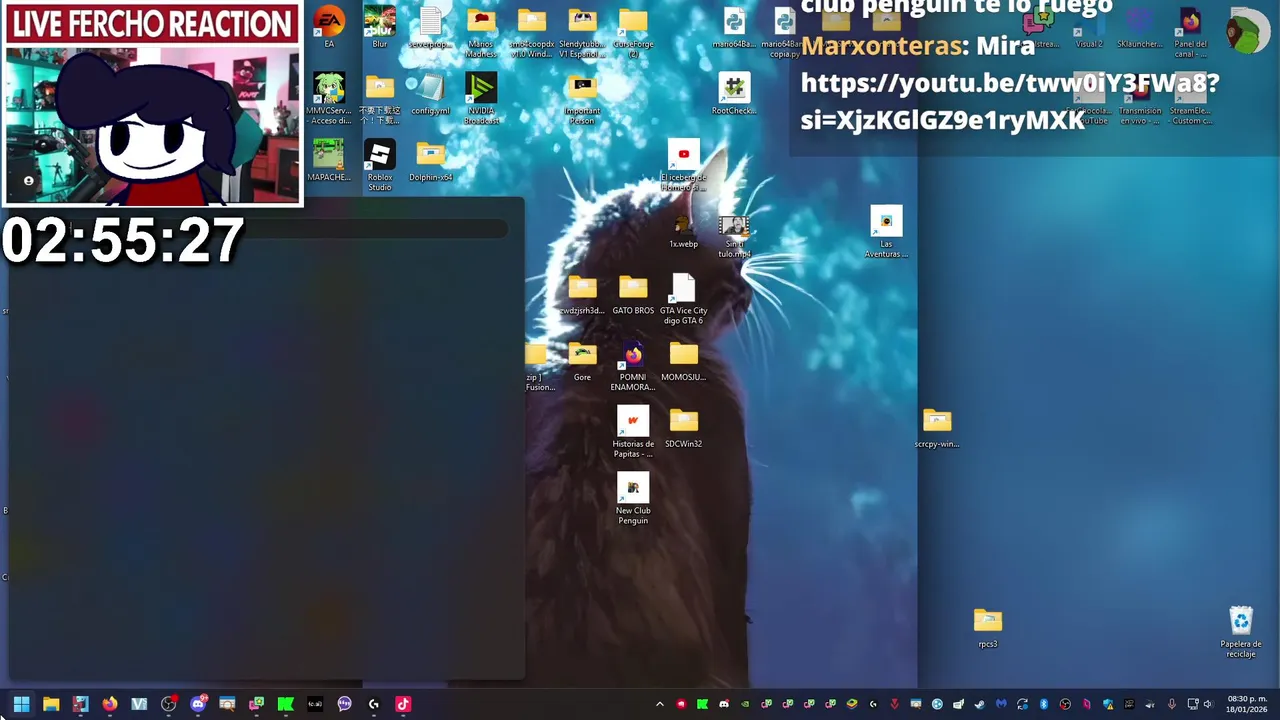
Task: Open the purple chat app in taskbar
Action: click(x=345, y=704)
